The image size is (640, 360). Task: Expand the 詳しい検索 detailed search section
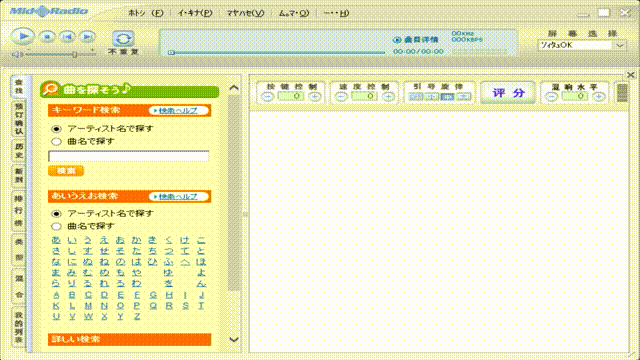click(x=129, y=340)
